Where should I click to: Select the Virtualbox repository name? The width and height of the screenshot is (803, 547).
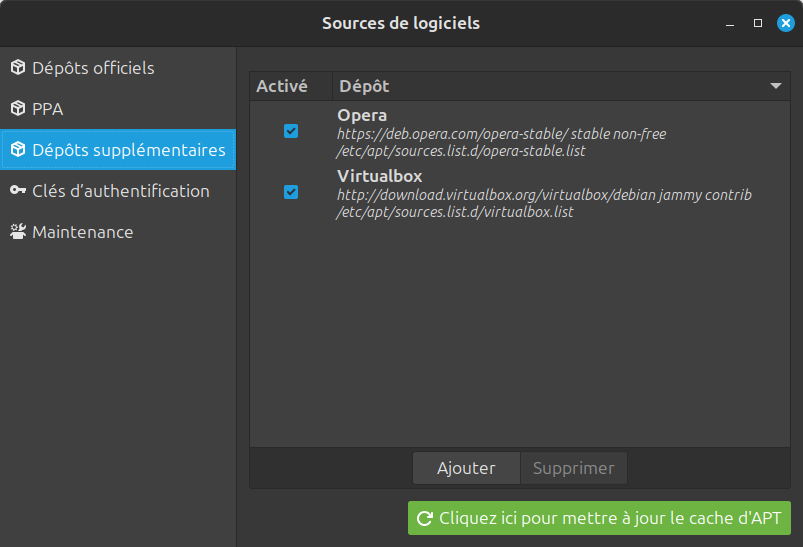(379, 176)
